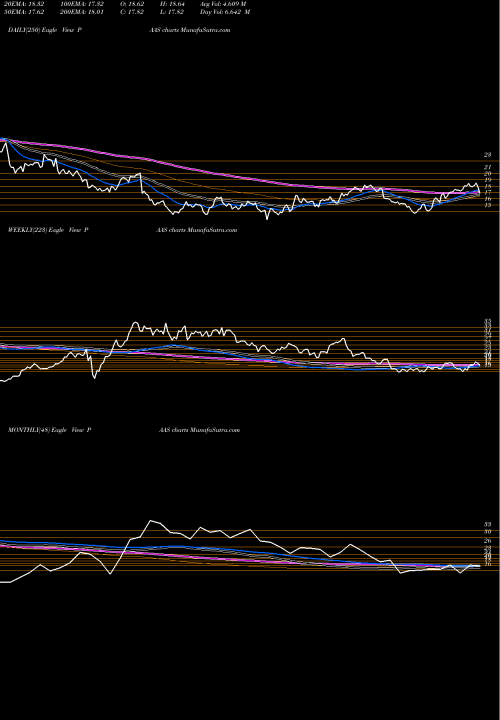Viewport: 500px width, 720px height.
Task: Click the 33 price label on monthly chart
Action: (x=487, y=524)
